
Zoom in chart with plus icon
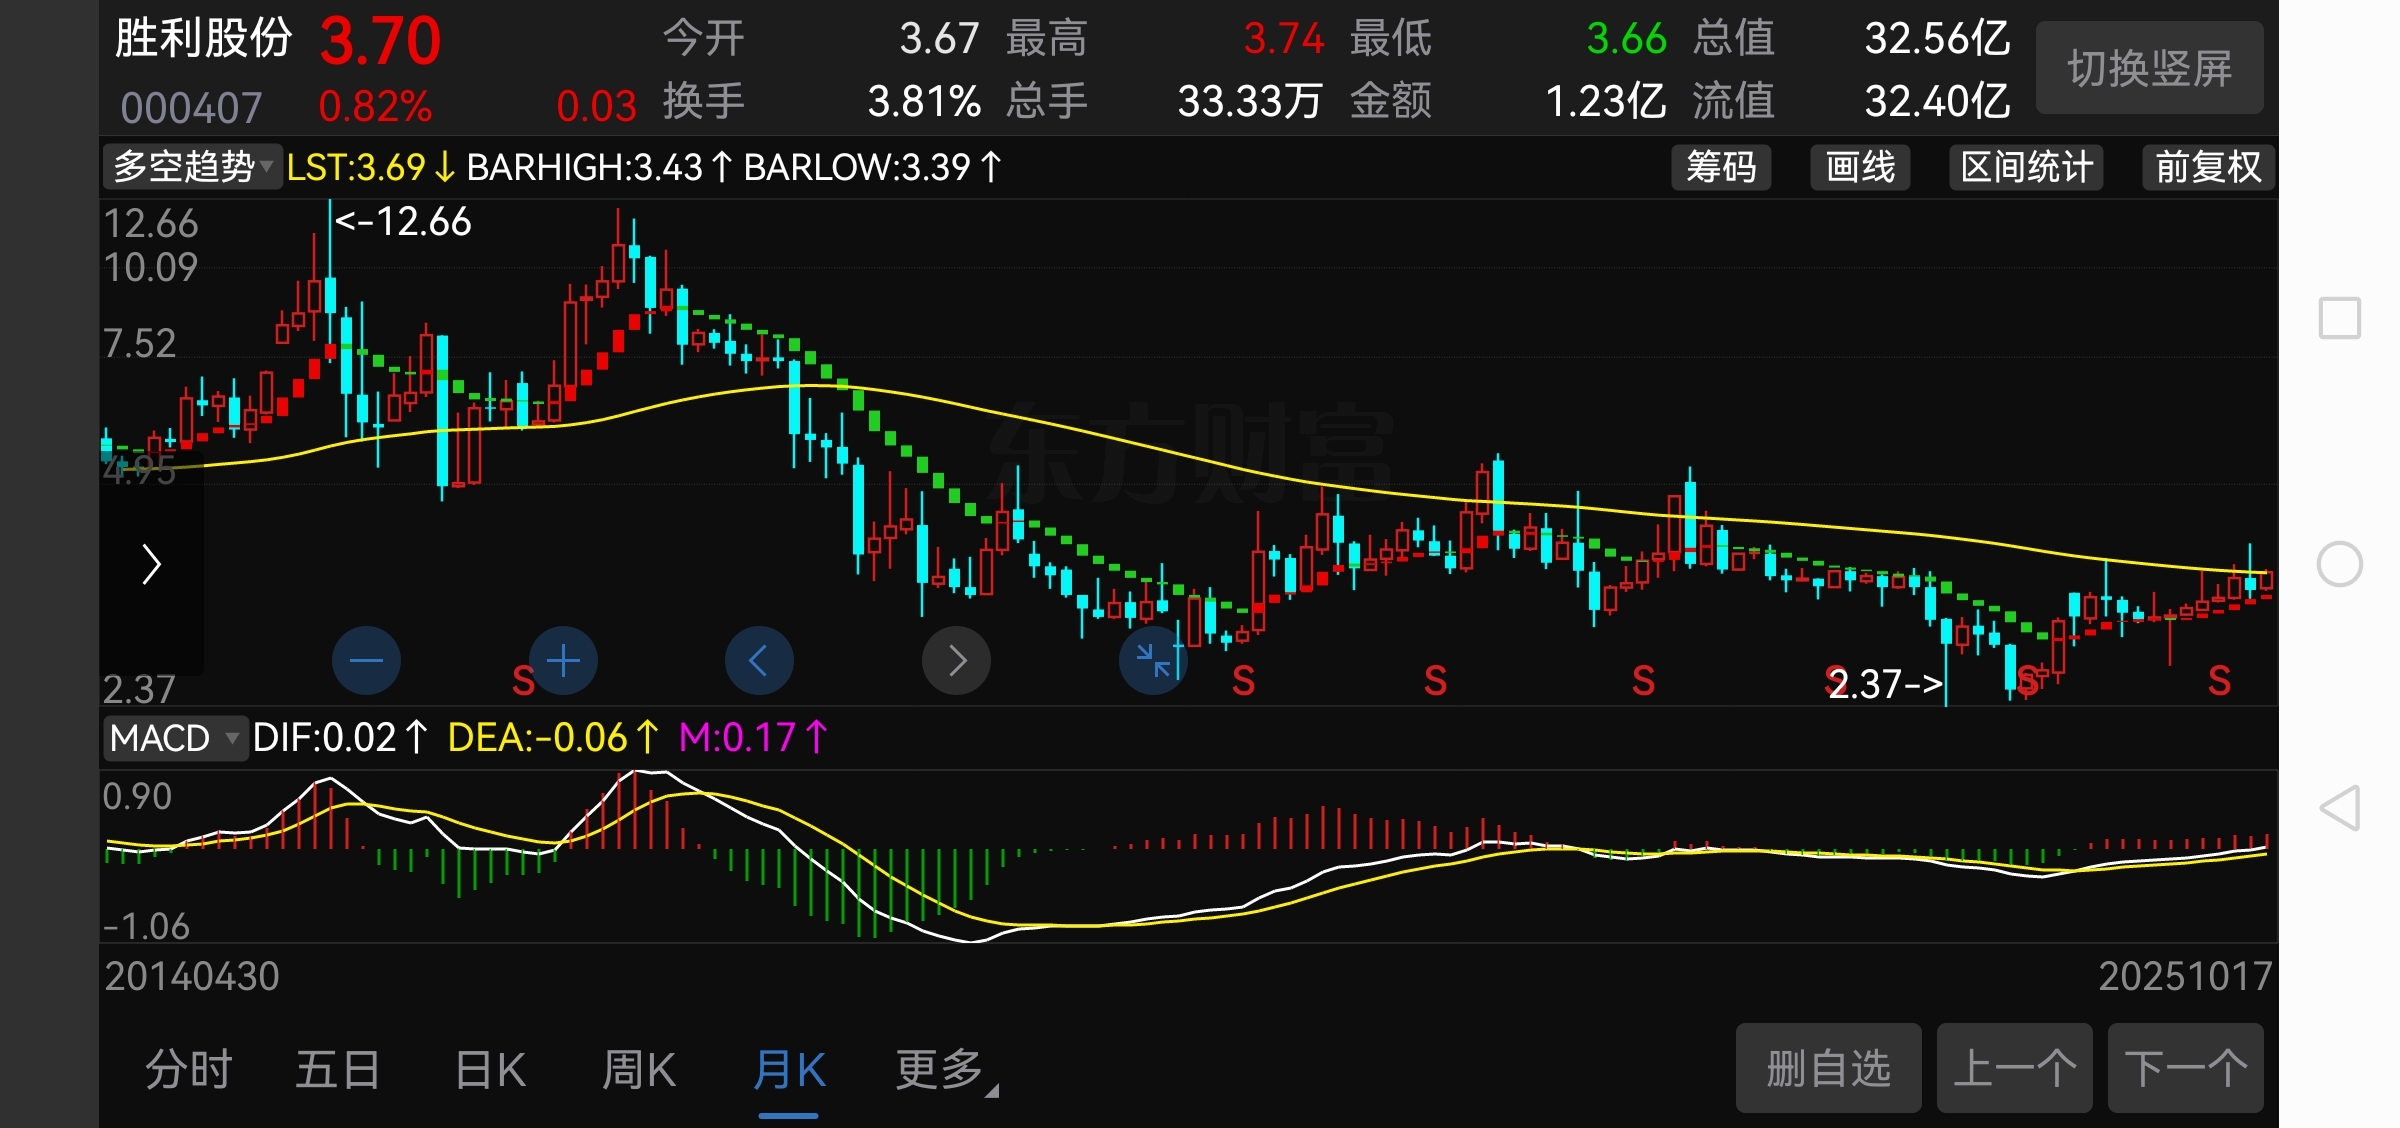coord(564,661)
